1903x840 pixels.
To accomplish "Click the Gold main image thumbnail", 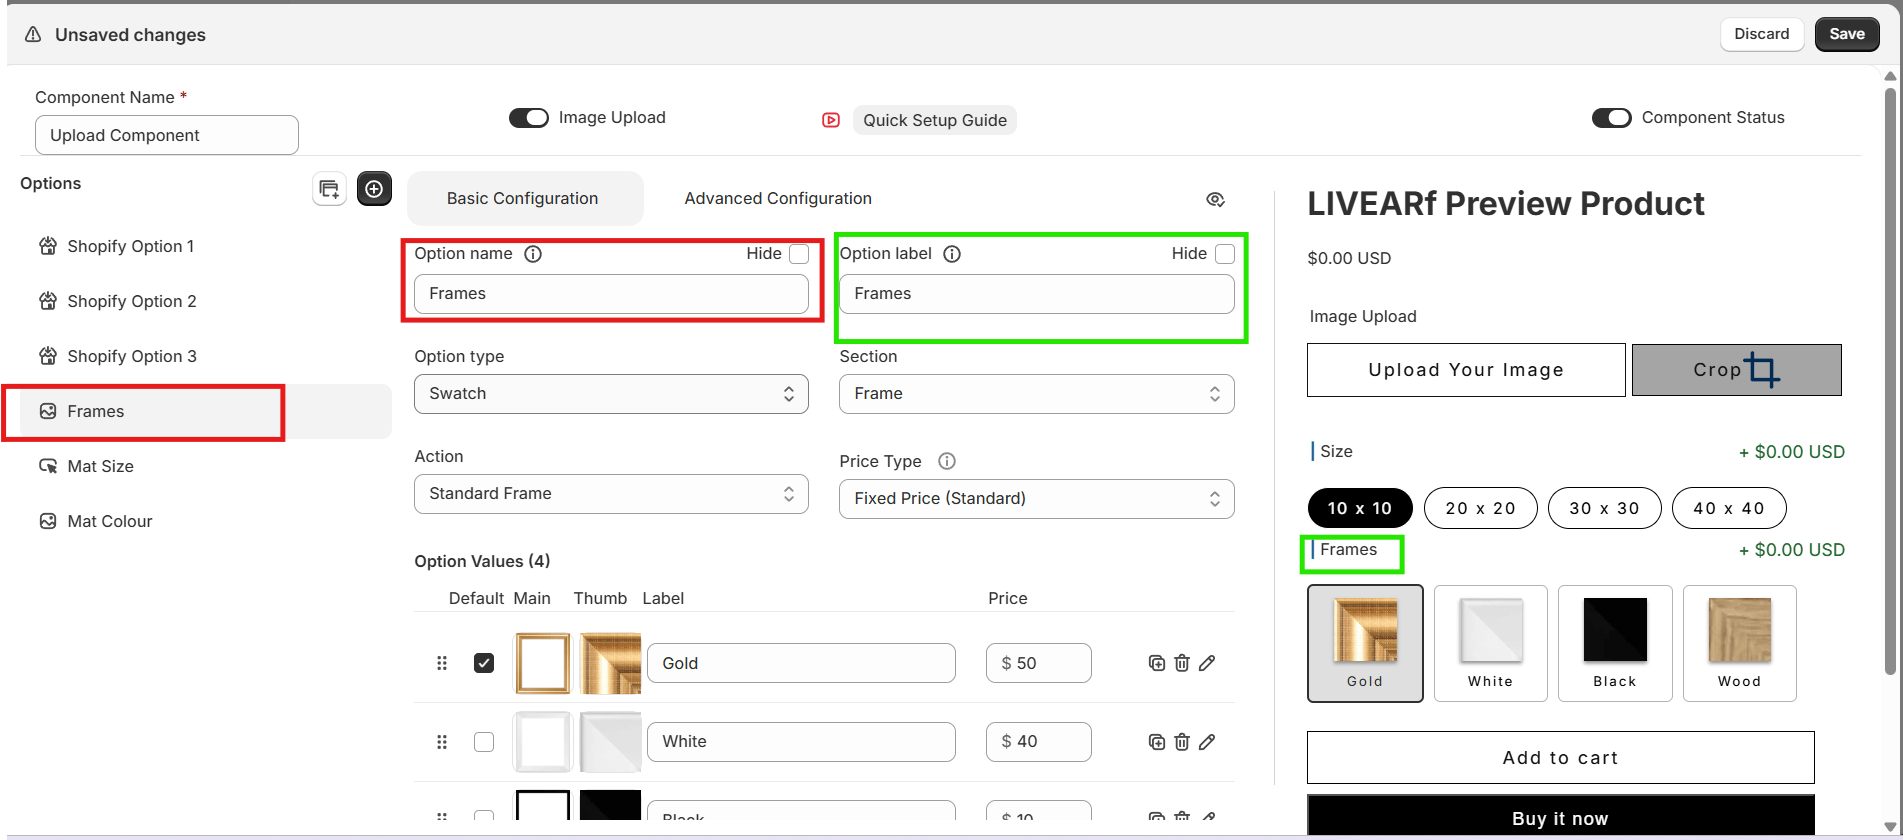I will coord(543,663).
